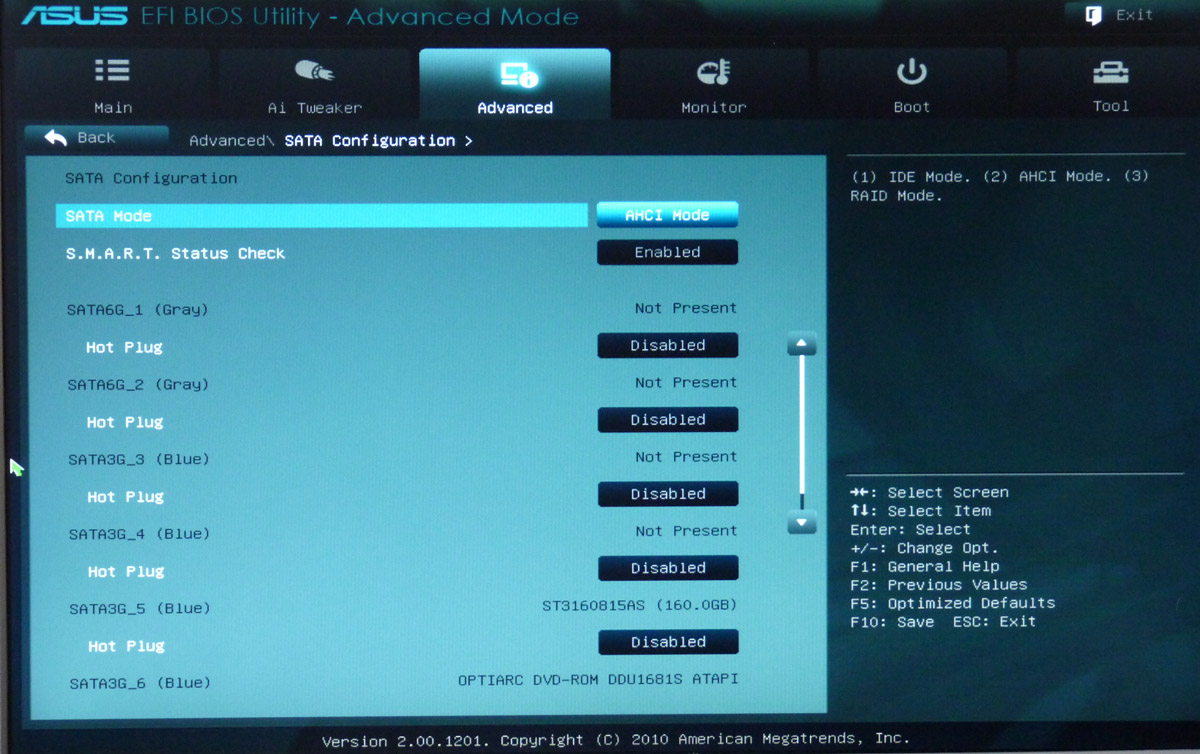
Task: Select the S.M.A.R.T. Status Check label
Action: point(175,253)
